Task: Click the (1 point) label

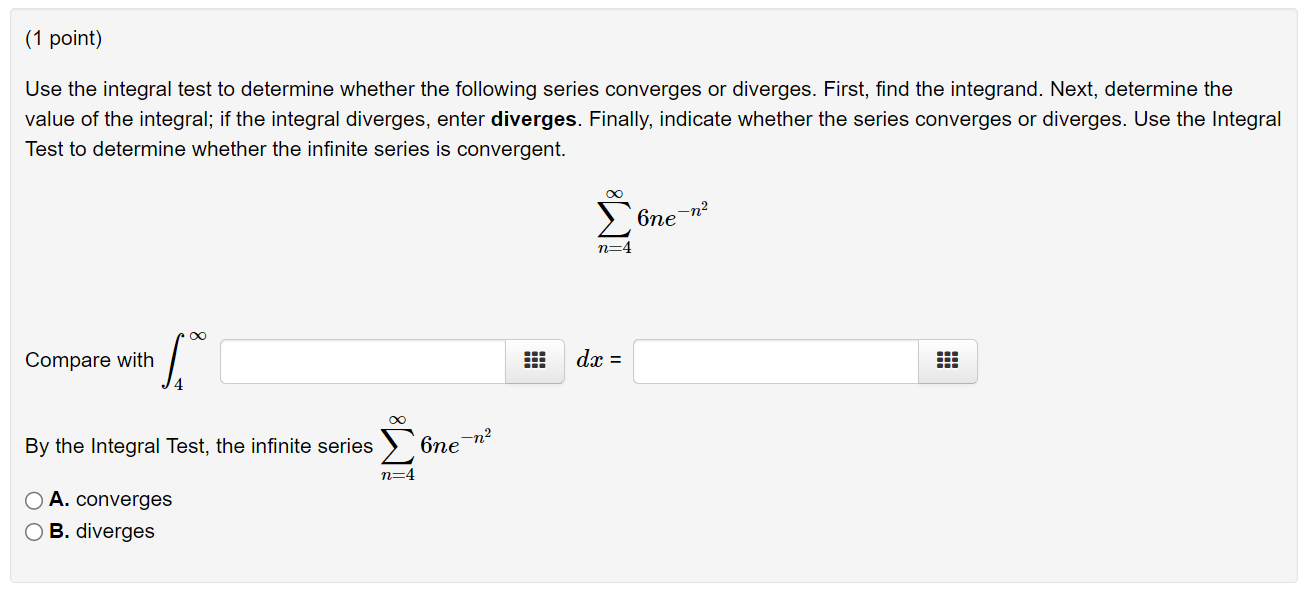Action: coord(62,37)
